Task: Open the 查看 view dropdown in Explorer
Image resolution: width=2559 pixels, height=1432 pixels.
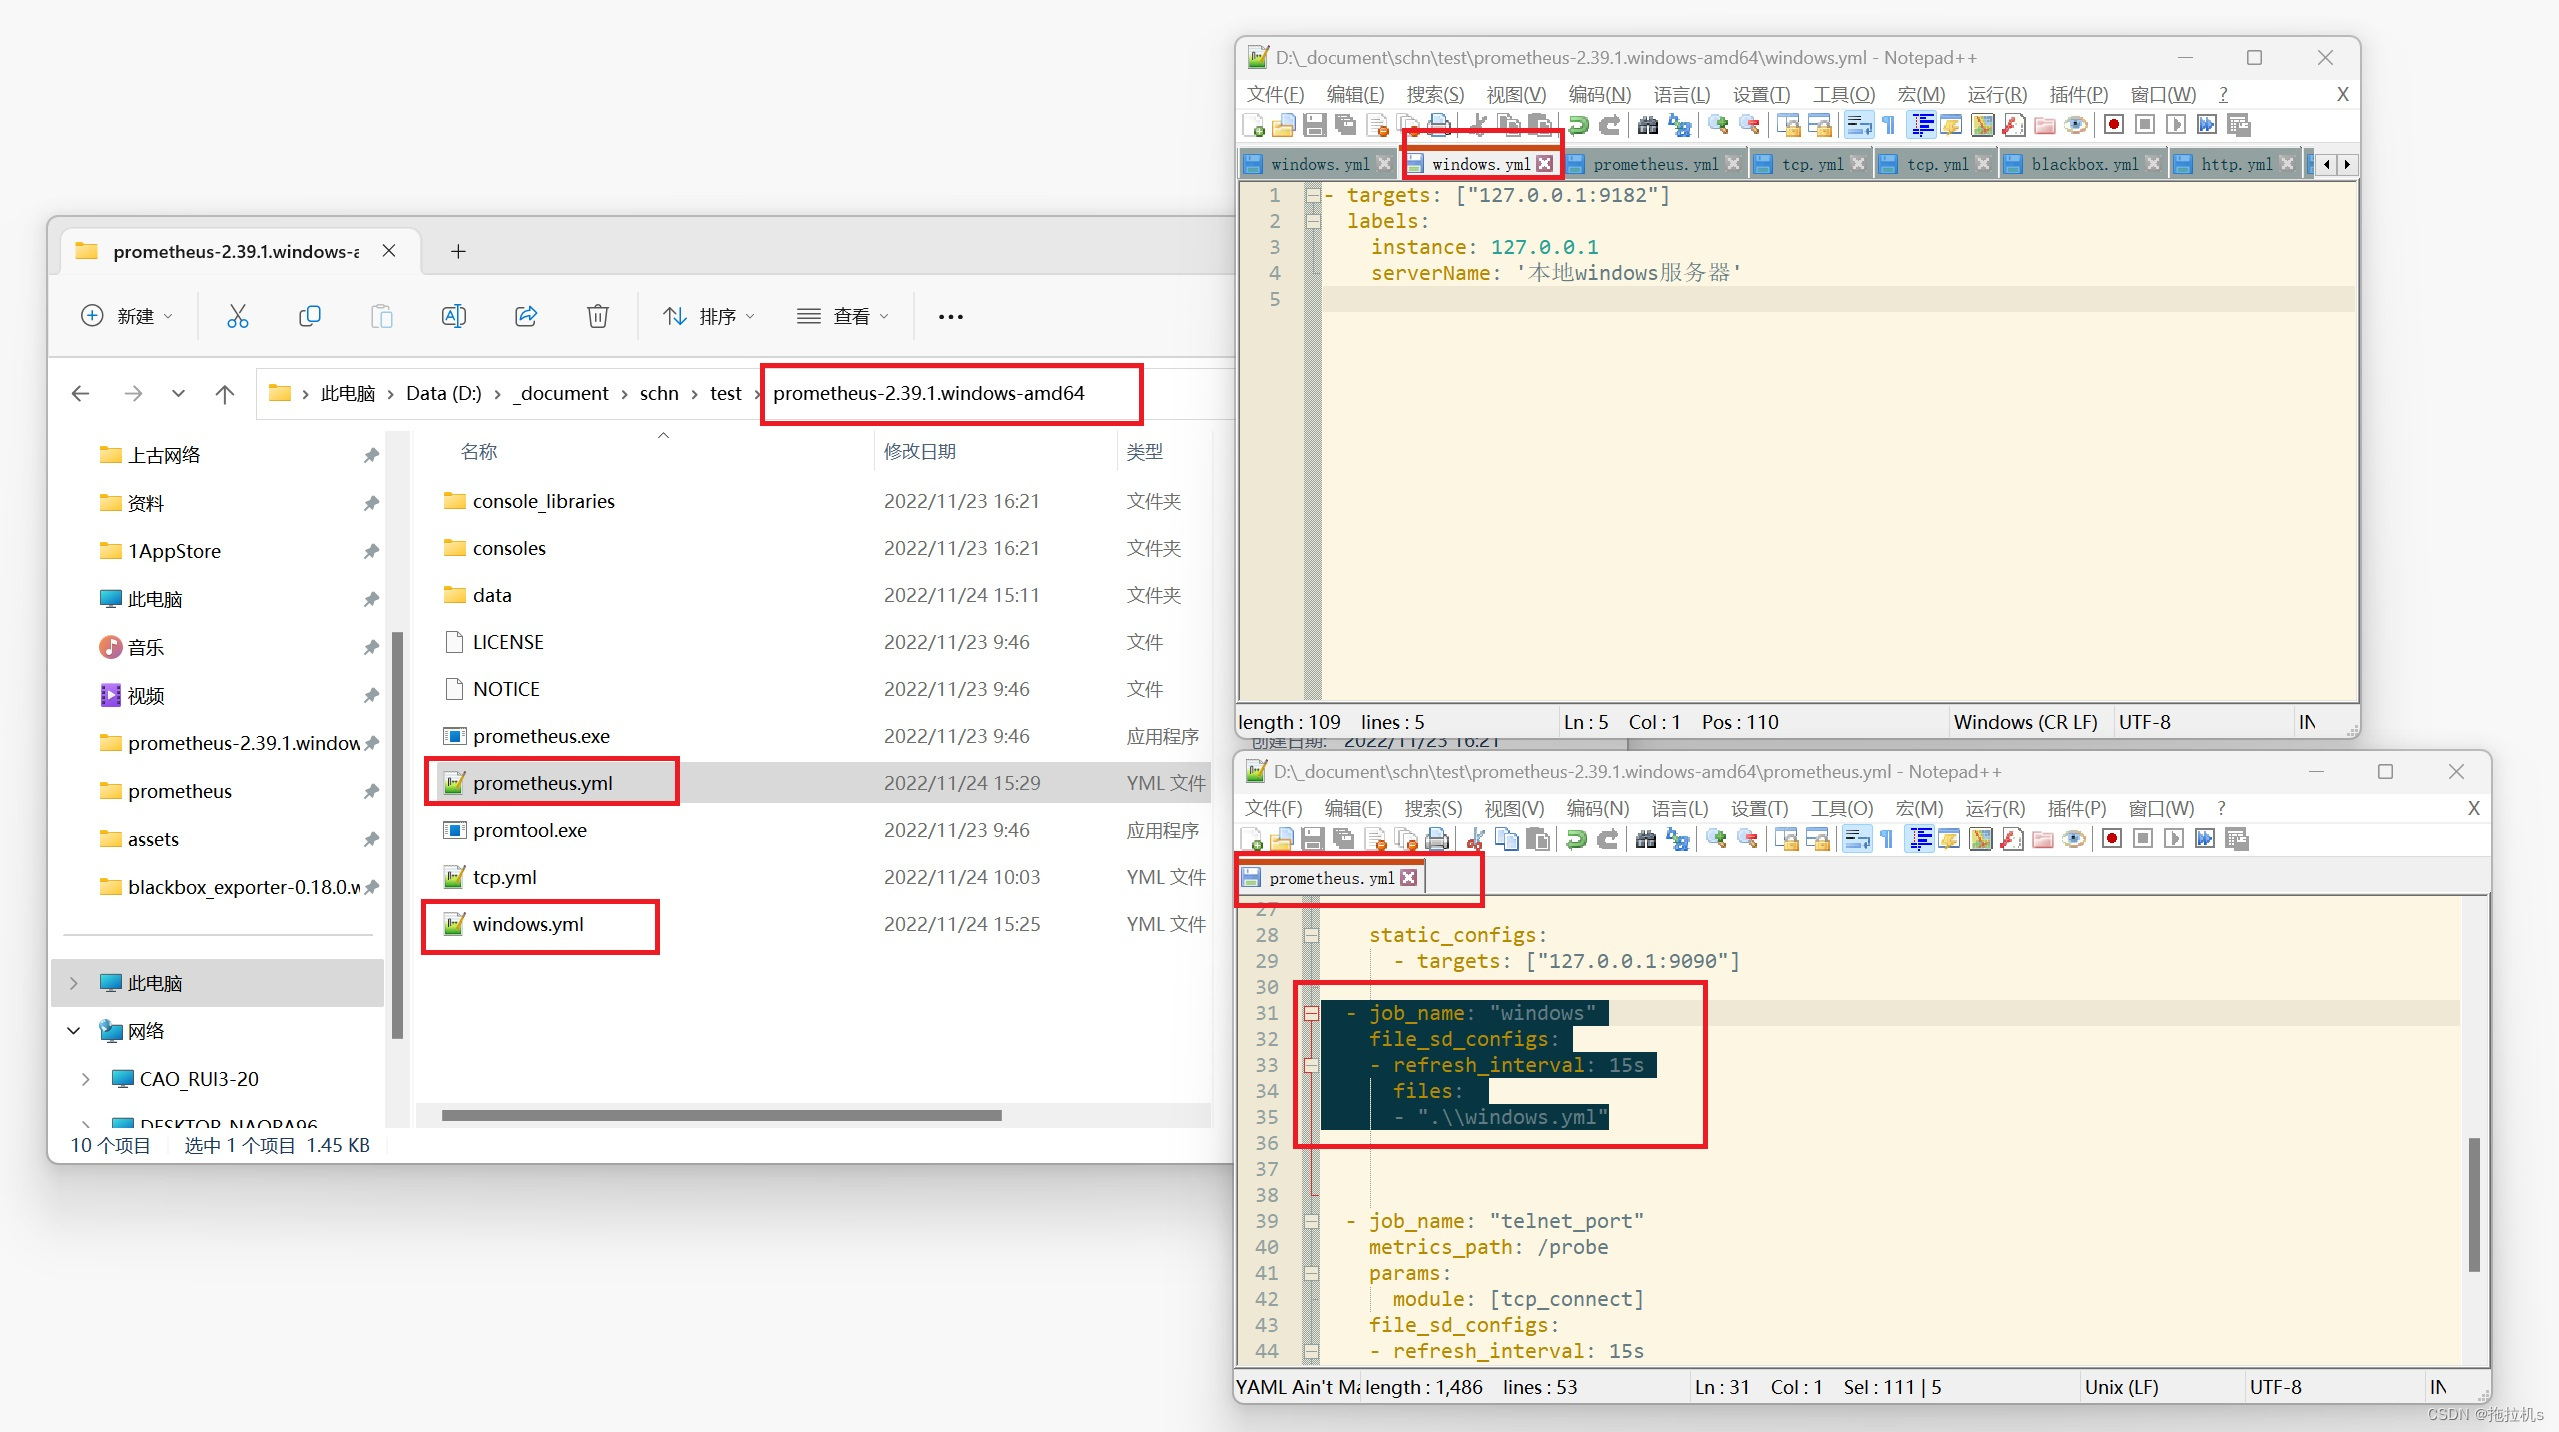Action: (x=842, y=316)
